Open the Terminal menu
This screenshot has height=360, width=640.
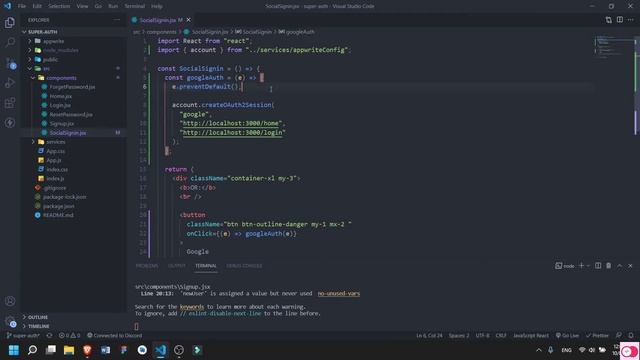[135, 6]
